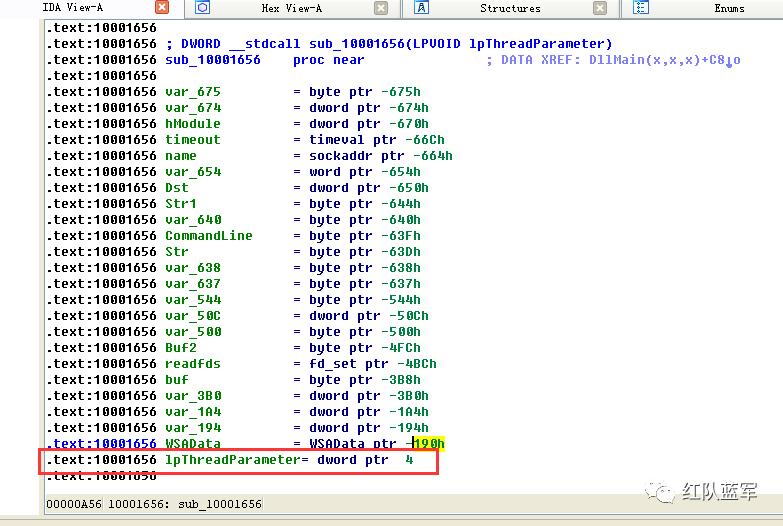The image size is (783, 526).
Task: Select the var_640 variable
Action: pyautogui.click(x=193, y=220)
